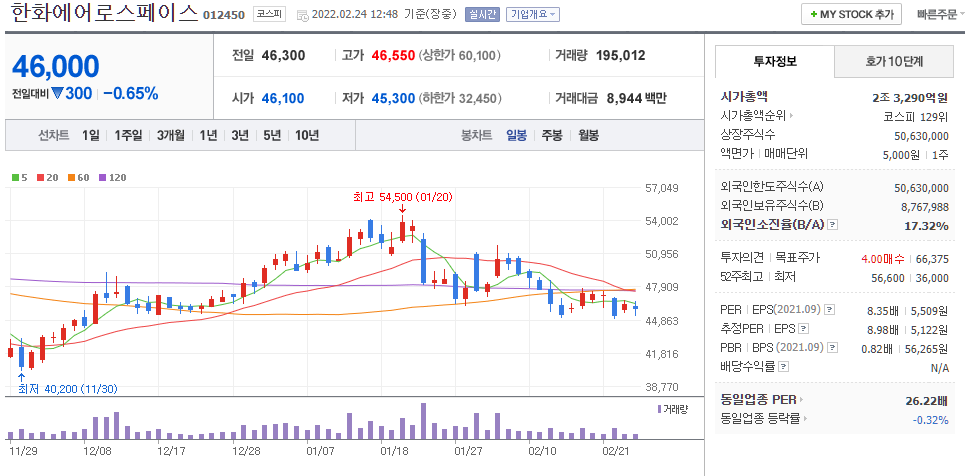Click the help icon next to PBR BPS
The width and height of the screenshot is (971, 476).
click(x=834, y=348)
